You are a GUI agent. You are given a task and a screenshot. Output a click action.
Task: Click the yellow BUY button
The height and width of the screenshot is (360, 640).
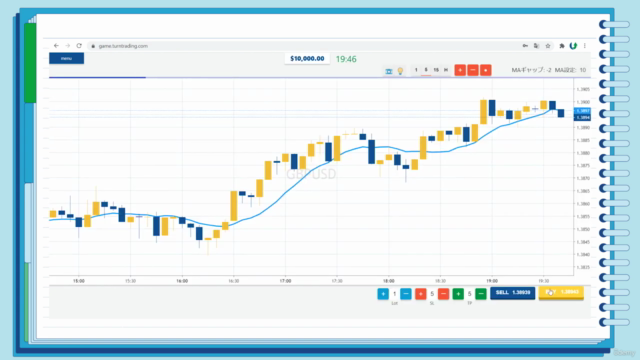pos(561,293)
